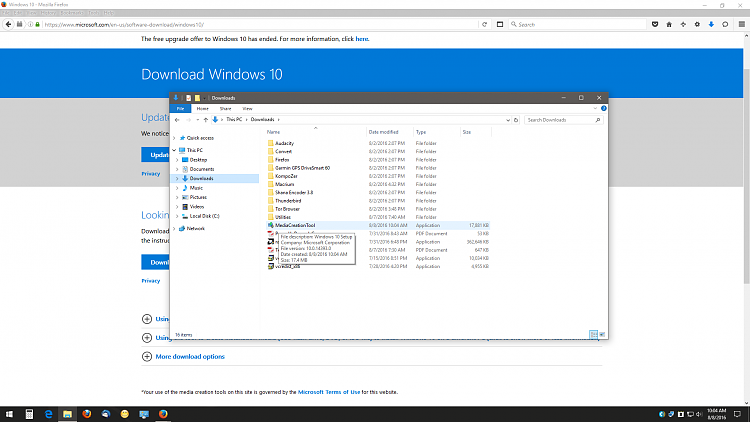
Task: Collapse This PC tree node
Action: pos(174,150)
